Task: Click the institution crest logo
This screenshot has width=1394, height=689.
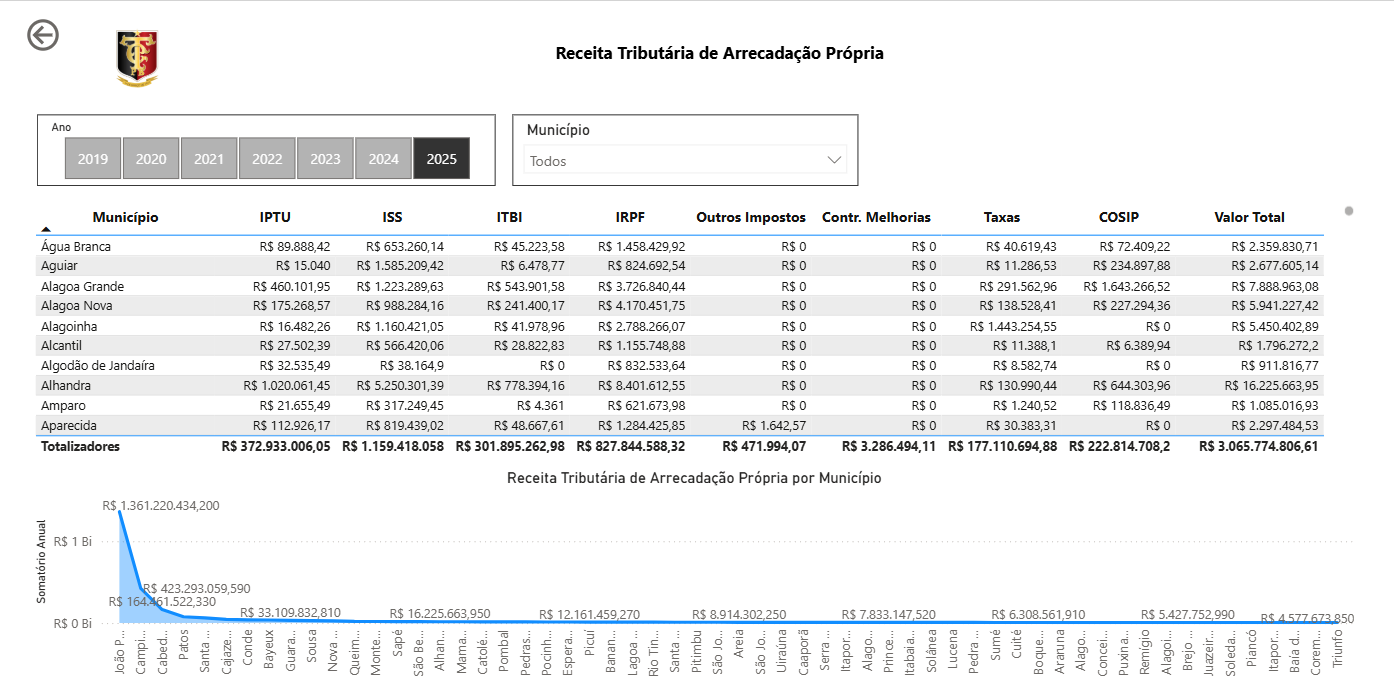Action: pyautogui.click(x=137, y=58)
